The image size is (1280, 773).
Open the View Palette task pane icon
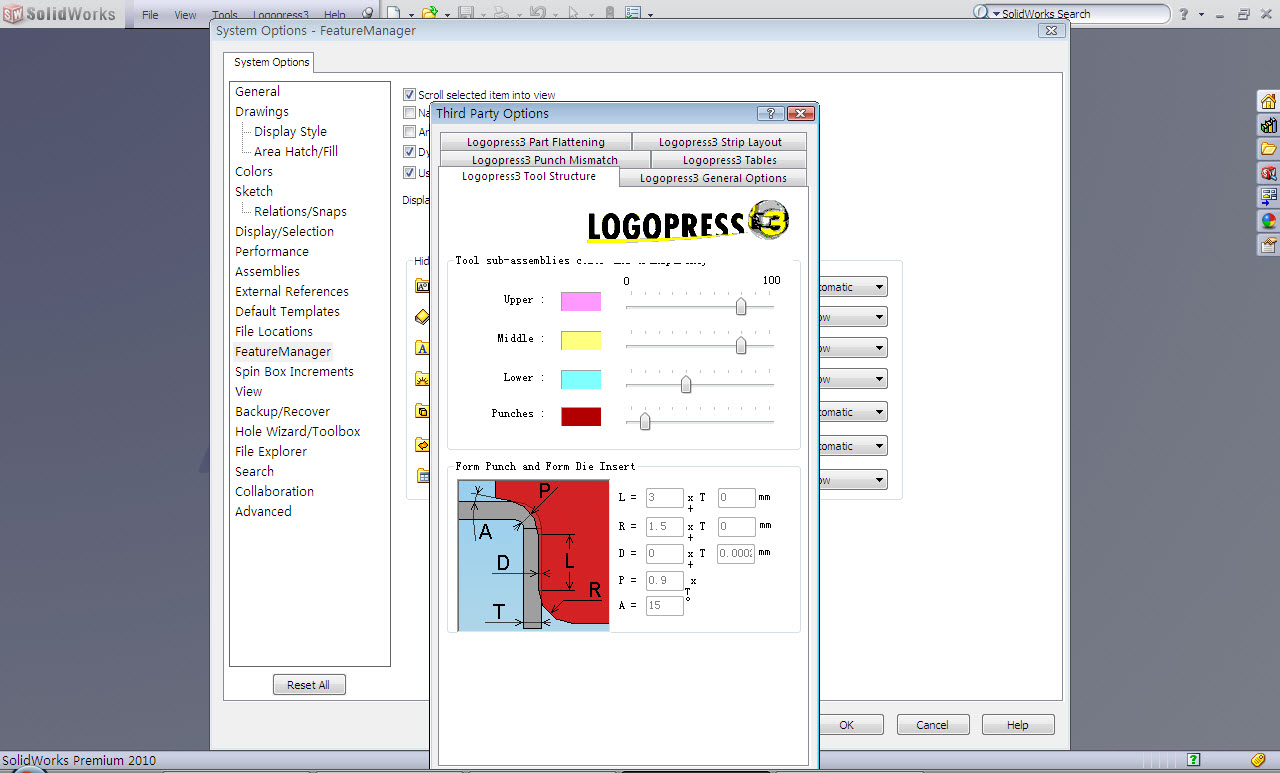pyautogui.click(x=1268, y=197)
